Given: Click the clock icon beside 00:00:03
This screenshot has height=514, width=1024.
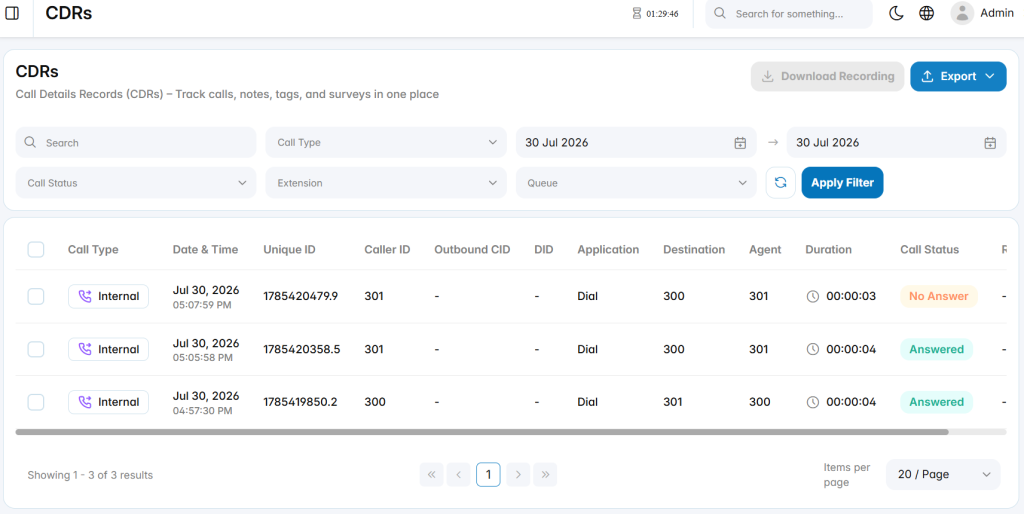Looking at the screenshot, I should coord(812,297).
